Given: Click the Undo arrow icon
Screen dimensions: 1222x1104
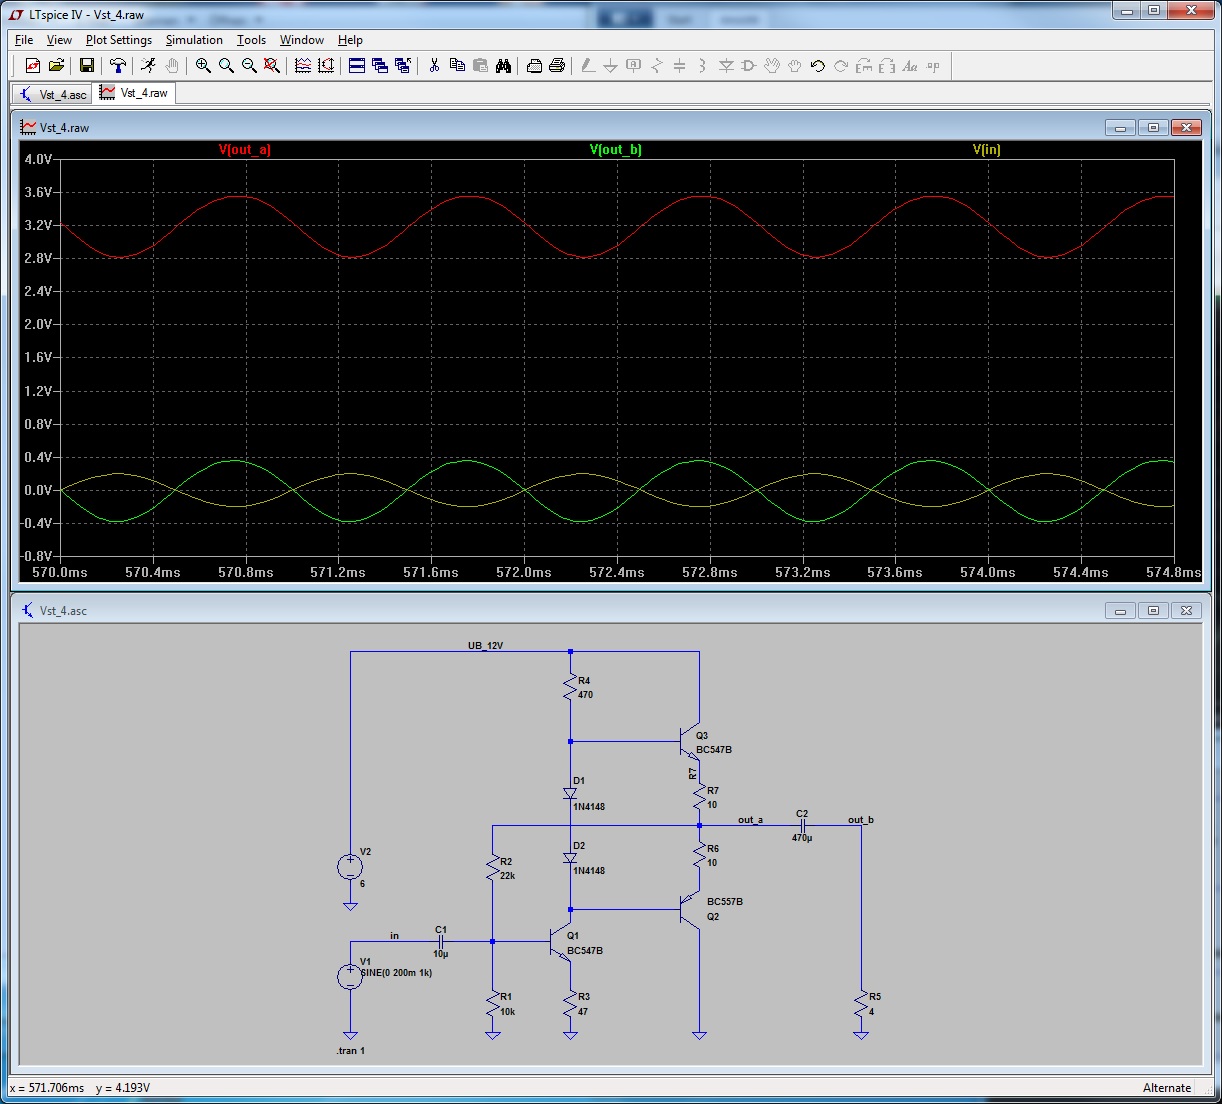Looking at the screenshot, I should [x=817, y=66].
